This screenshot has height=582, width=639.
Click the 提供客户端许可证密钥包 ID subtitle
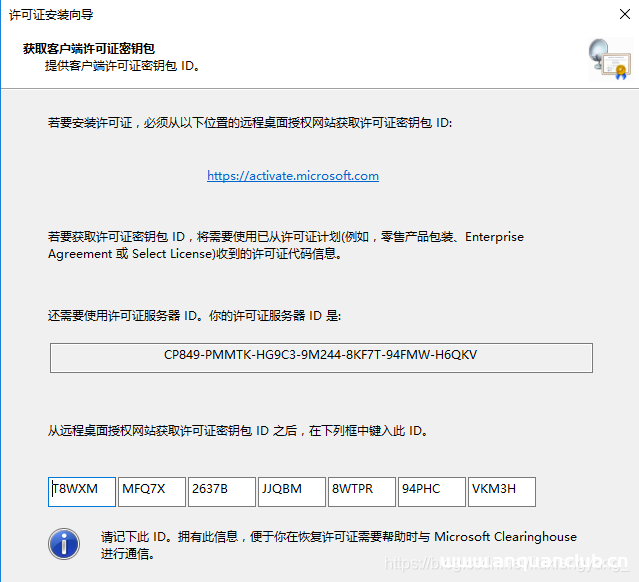(122, 66)
